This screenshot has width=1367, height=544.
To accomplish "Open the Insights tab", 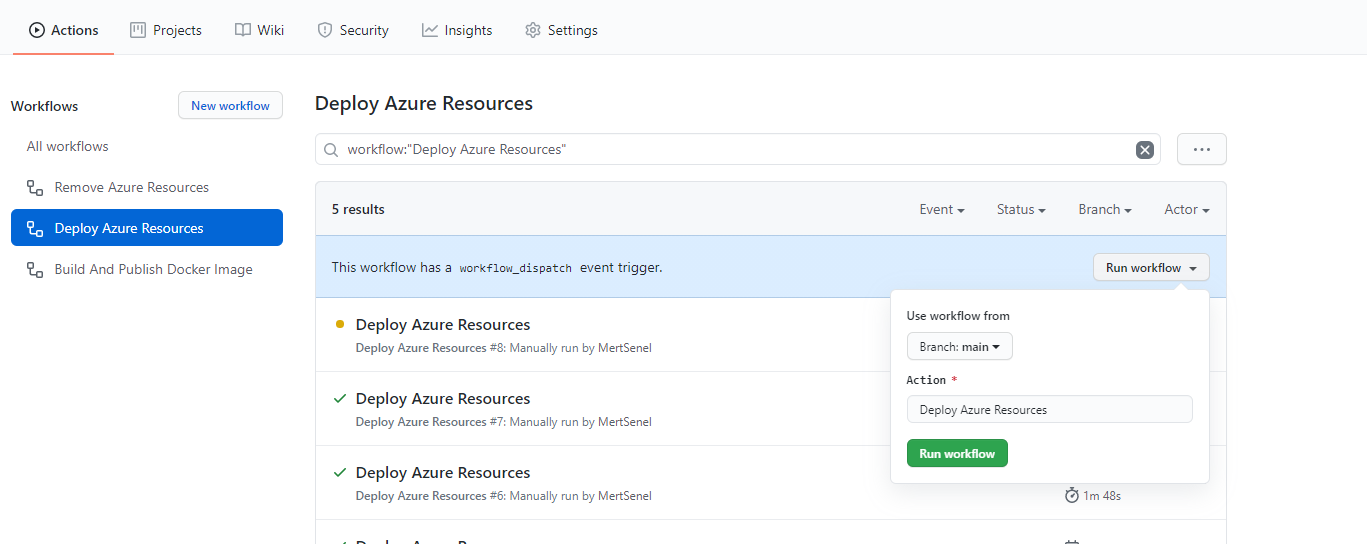I will (x=457, y=30).
